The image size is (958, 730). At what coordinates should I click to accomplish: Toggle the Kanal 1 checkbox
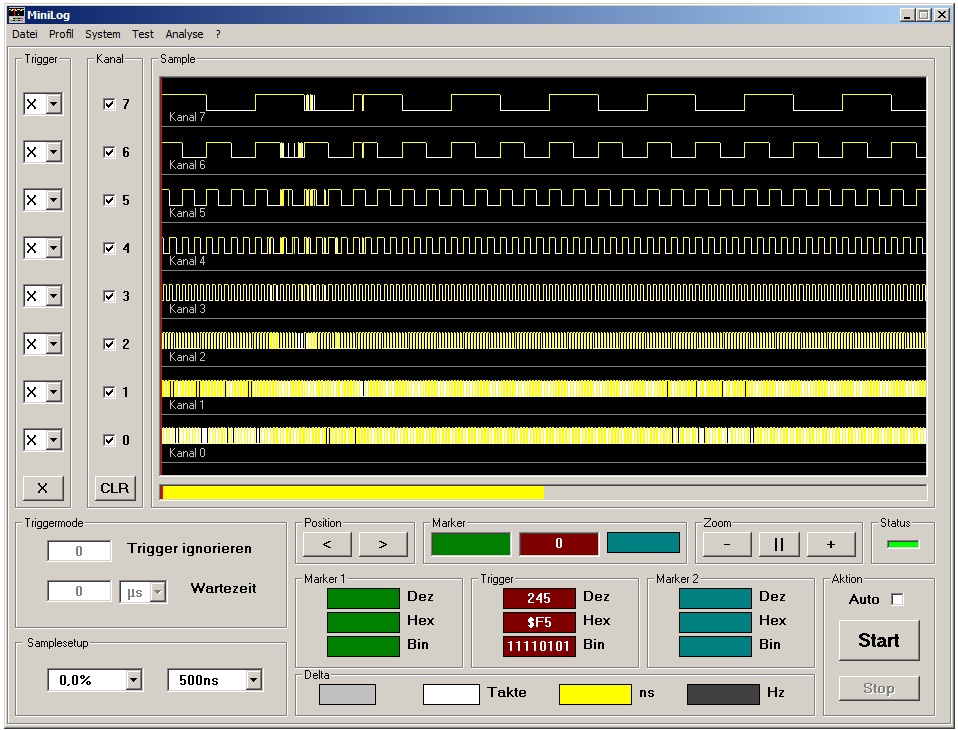(x=109, y=392)
